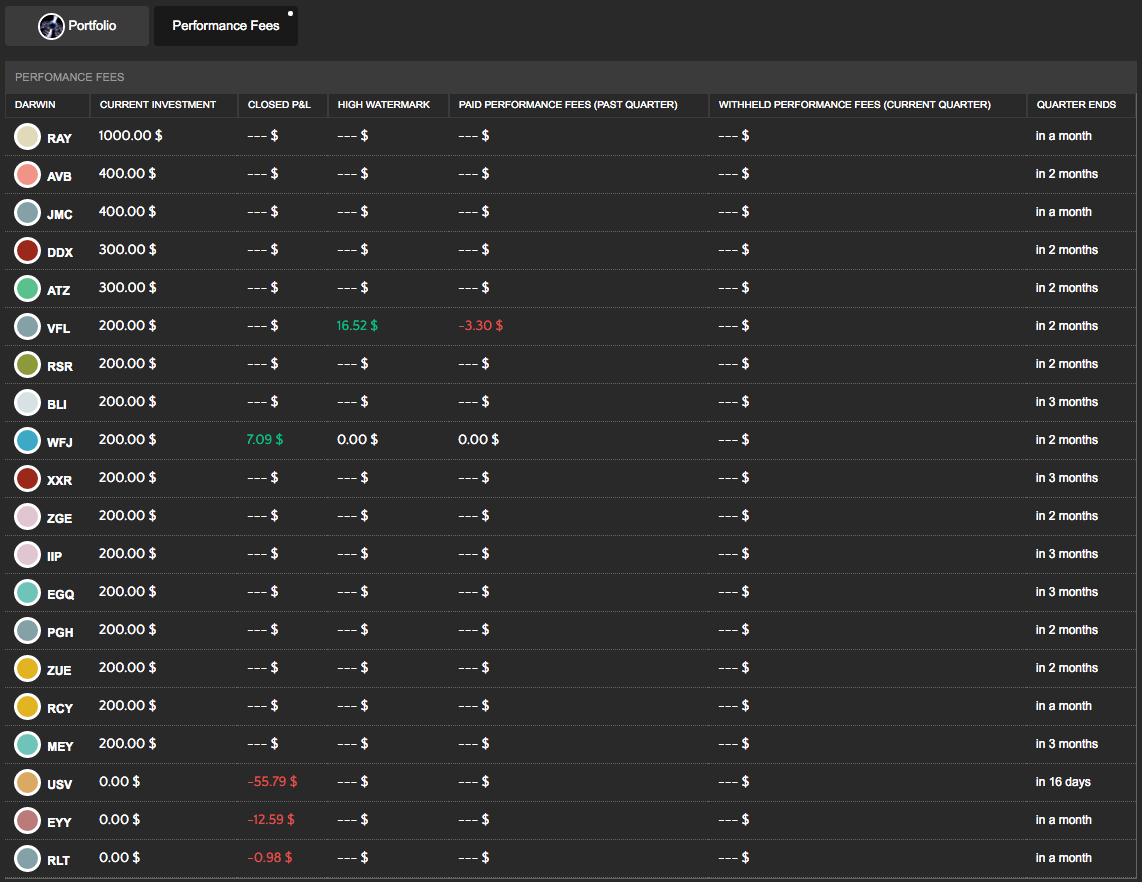Switch to the Performance Fees tab
Image resolution: width=1142 pixels, height=882 pixels.
(x=225, y=26)
